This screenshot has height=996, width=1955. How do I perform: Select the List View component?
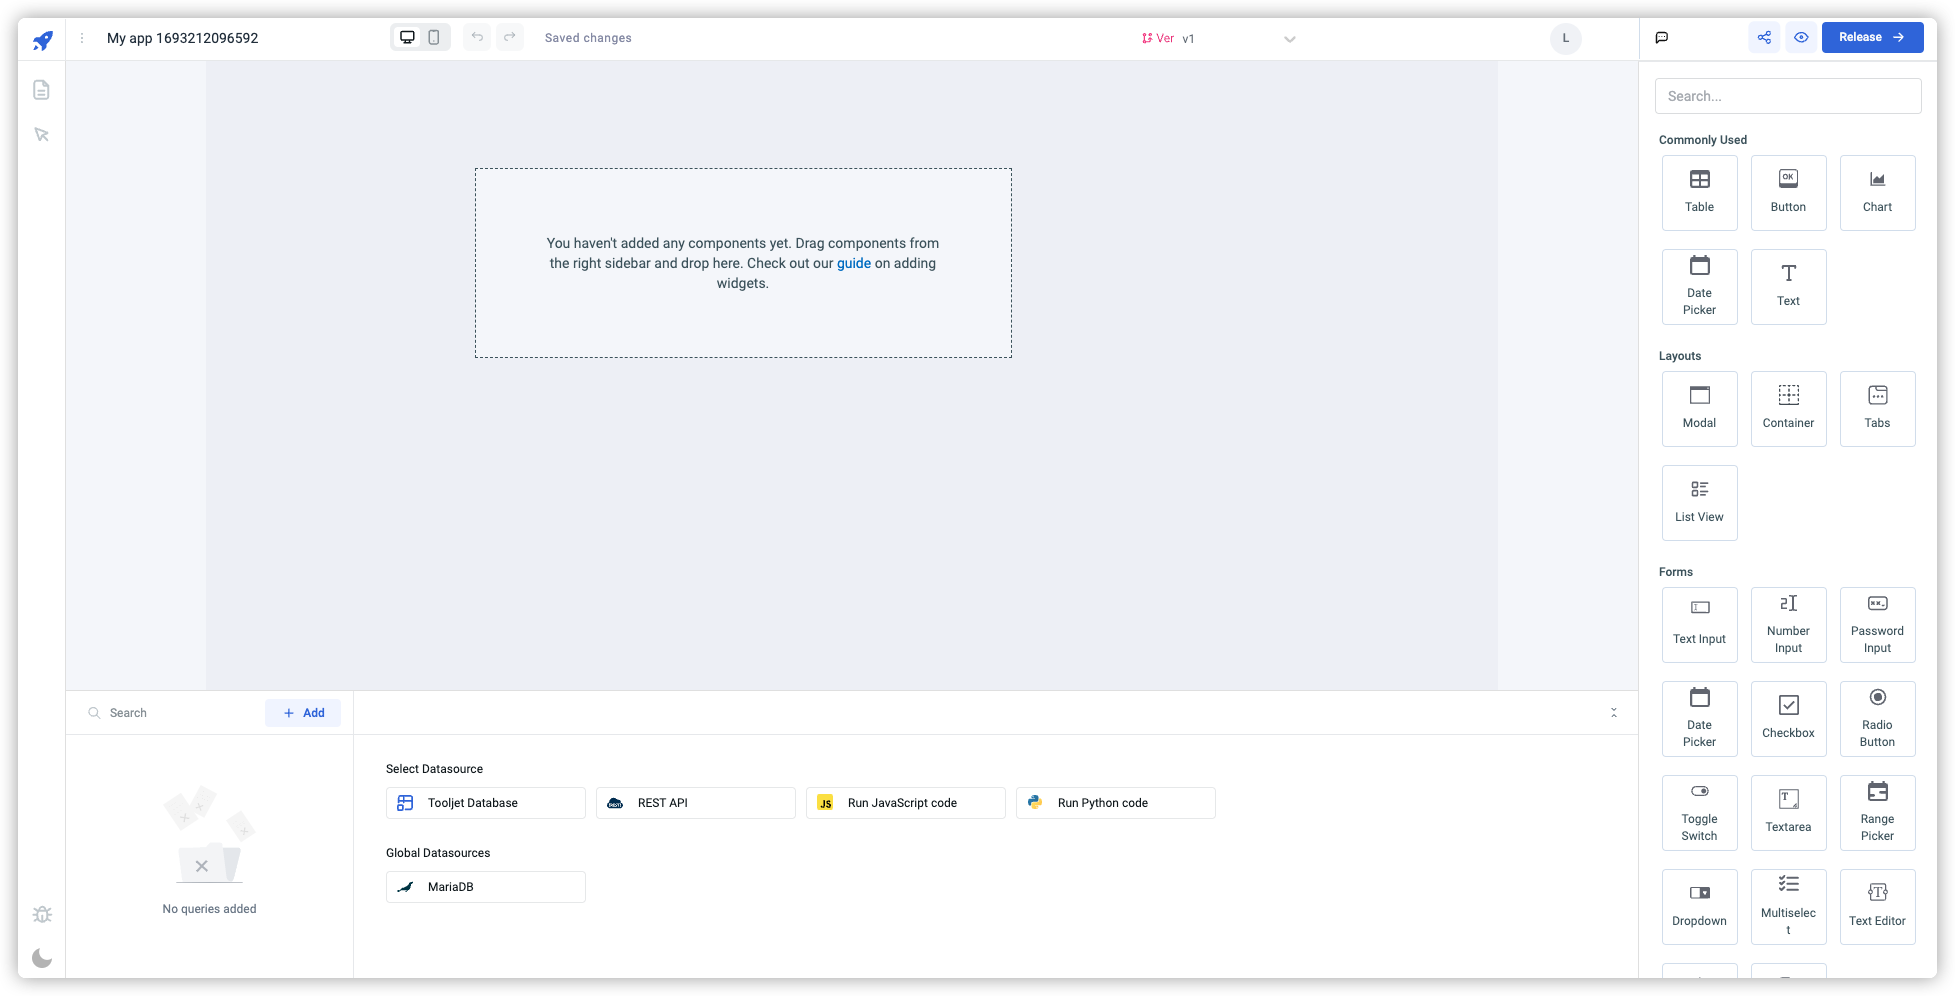point(1699,502)
